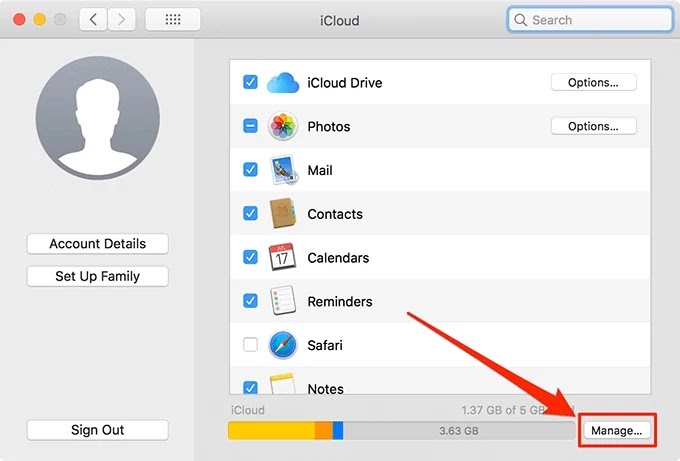The image size is (680, 461).
Task: Click Manage to manage iCloud storage
Action: coord(616,431)
